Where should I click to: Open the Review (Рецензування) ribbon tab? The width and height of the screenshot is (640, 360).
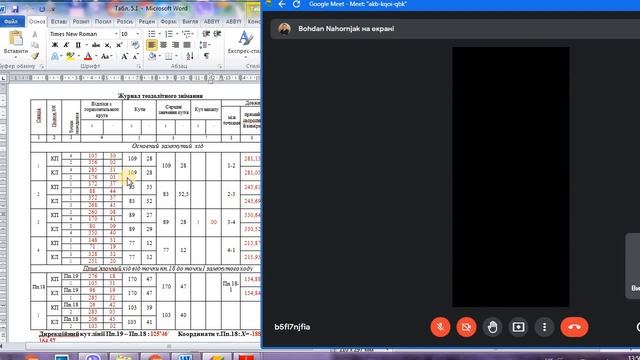pyautogui.click(x=147, y=21)
